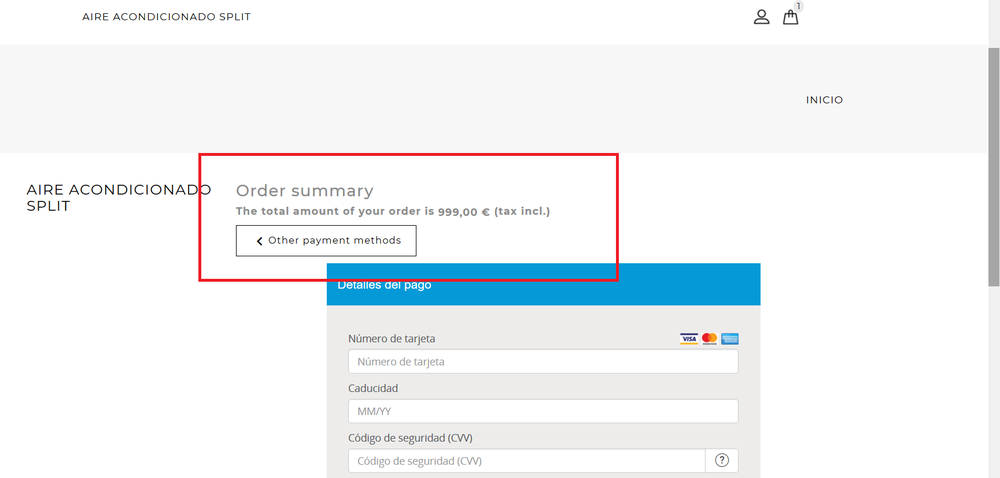Click the Número de tarjeta label
The width and height of the screenshot is (1000, 478).
[x=391, y=339]
